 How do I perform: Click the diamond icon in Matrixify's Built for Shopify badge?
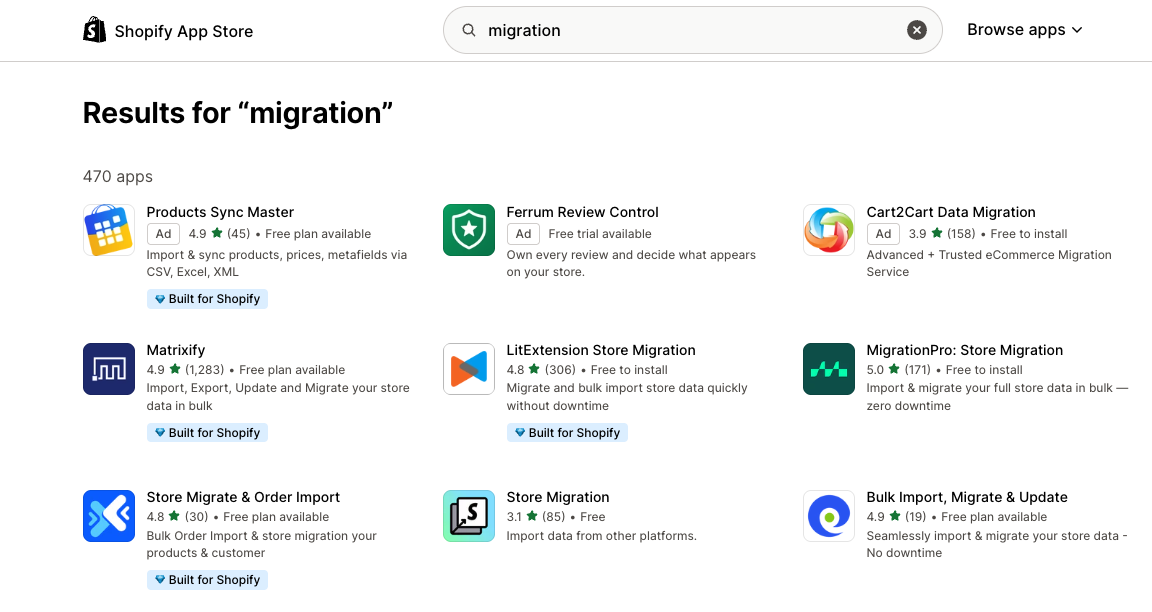pos(159,433)
